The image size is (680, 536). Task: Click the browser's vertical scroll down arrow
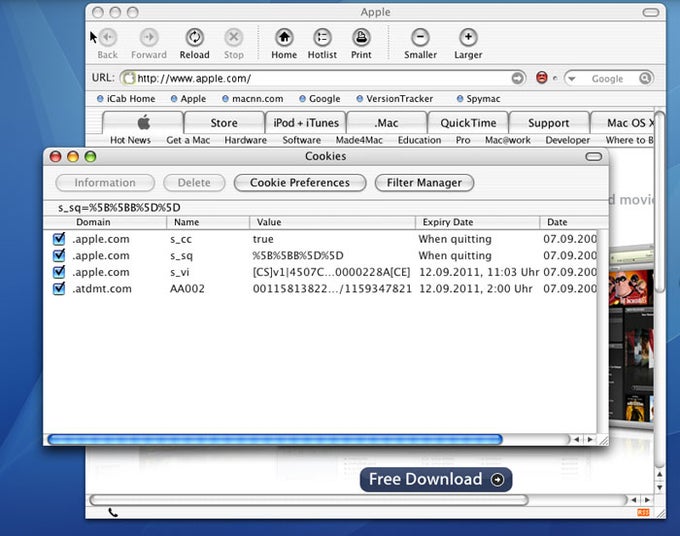(659, 488)
